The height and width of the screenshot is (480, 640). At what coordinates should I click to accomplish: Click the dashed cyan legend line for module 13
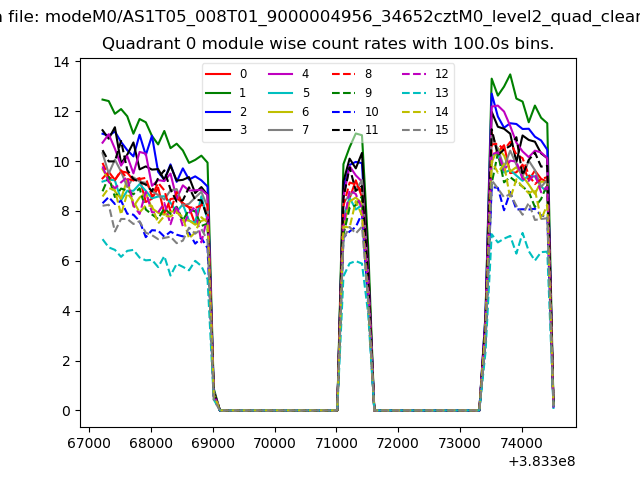411,93
